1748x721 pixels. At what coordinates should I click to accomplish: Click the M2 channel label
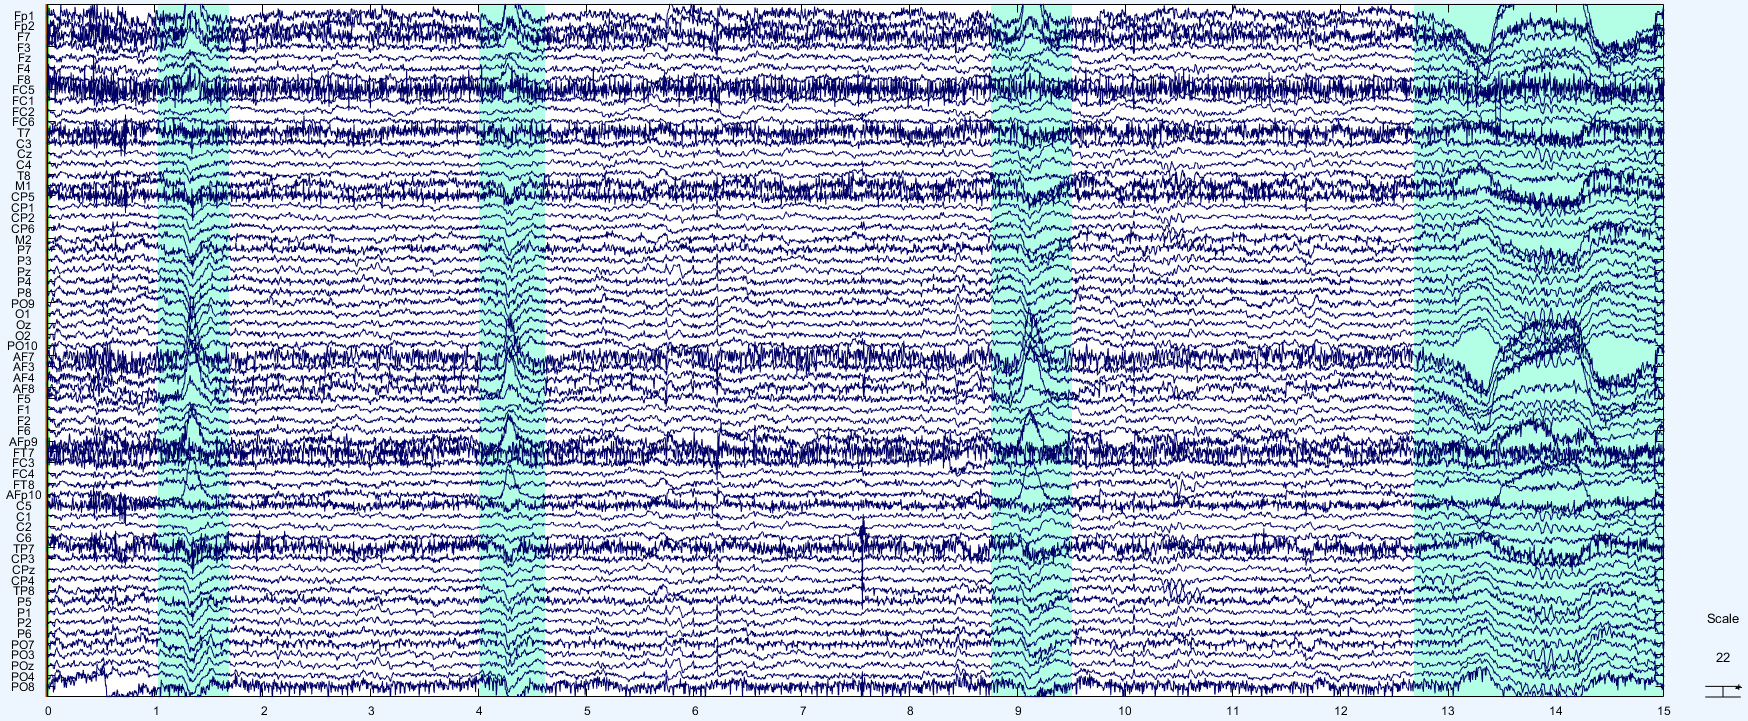point(23,240)
